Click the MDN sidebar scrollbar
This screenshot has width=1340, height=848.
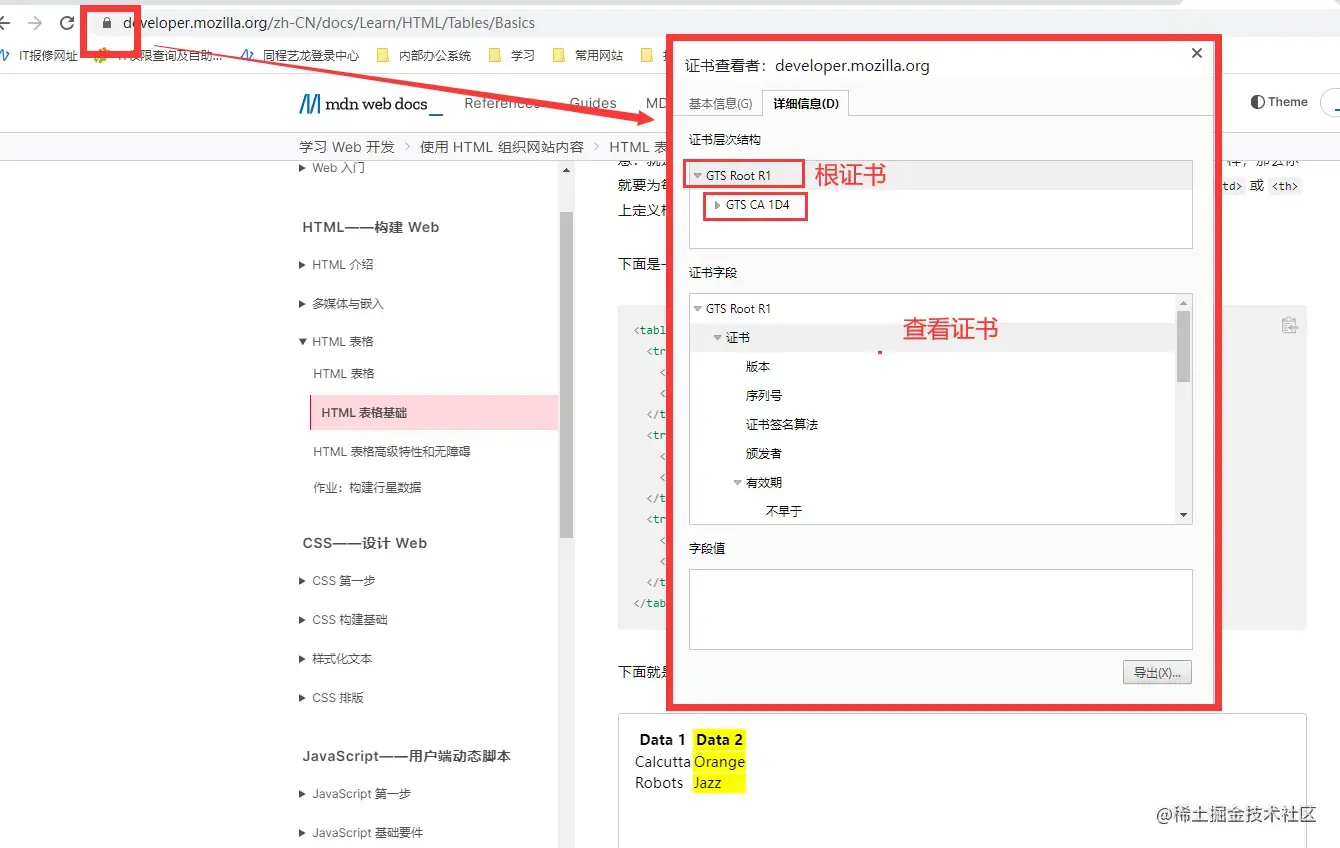pos(567,375)
